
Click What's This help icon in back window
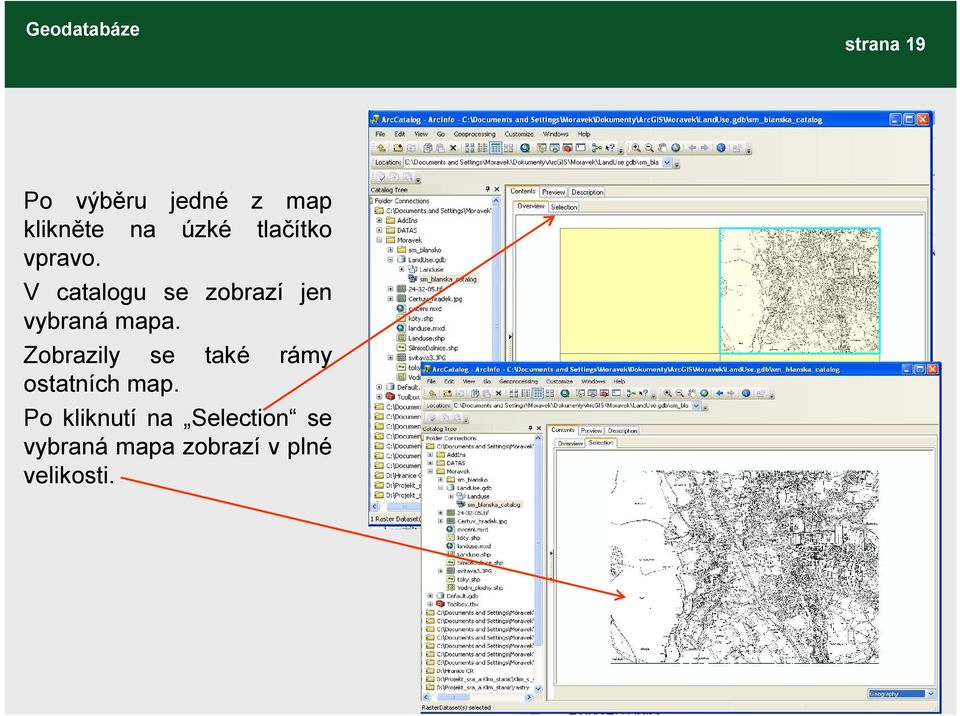click(610, 148)
